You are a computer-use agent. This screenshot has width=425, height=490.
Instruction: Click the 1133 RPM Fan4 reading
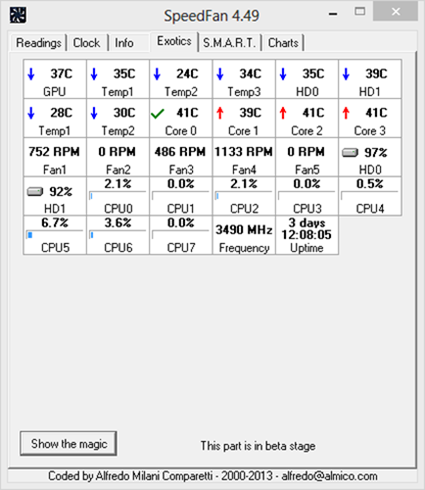point(244,152)
